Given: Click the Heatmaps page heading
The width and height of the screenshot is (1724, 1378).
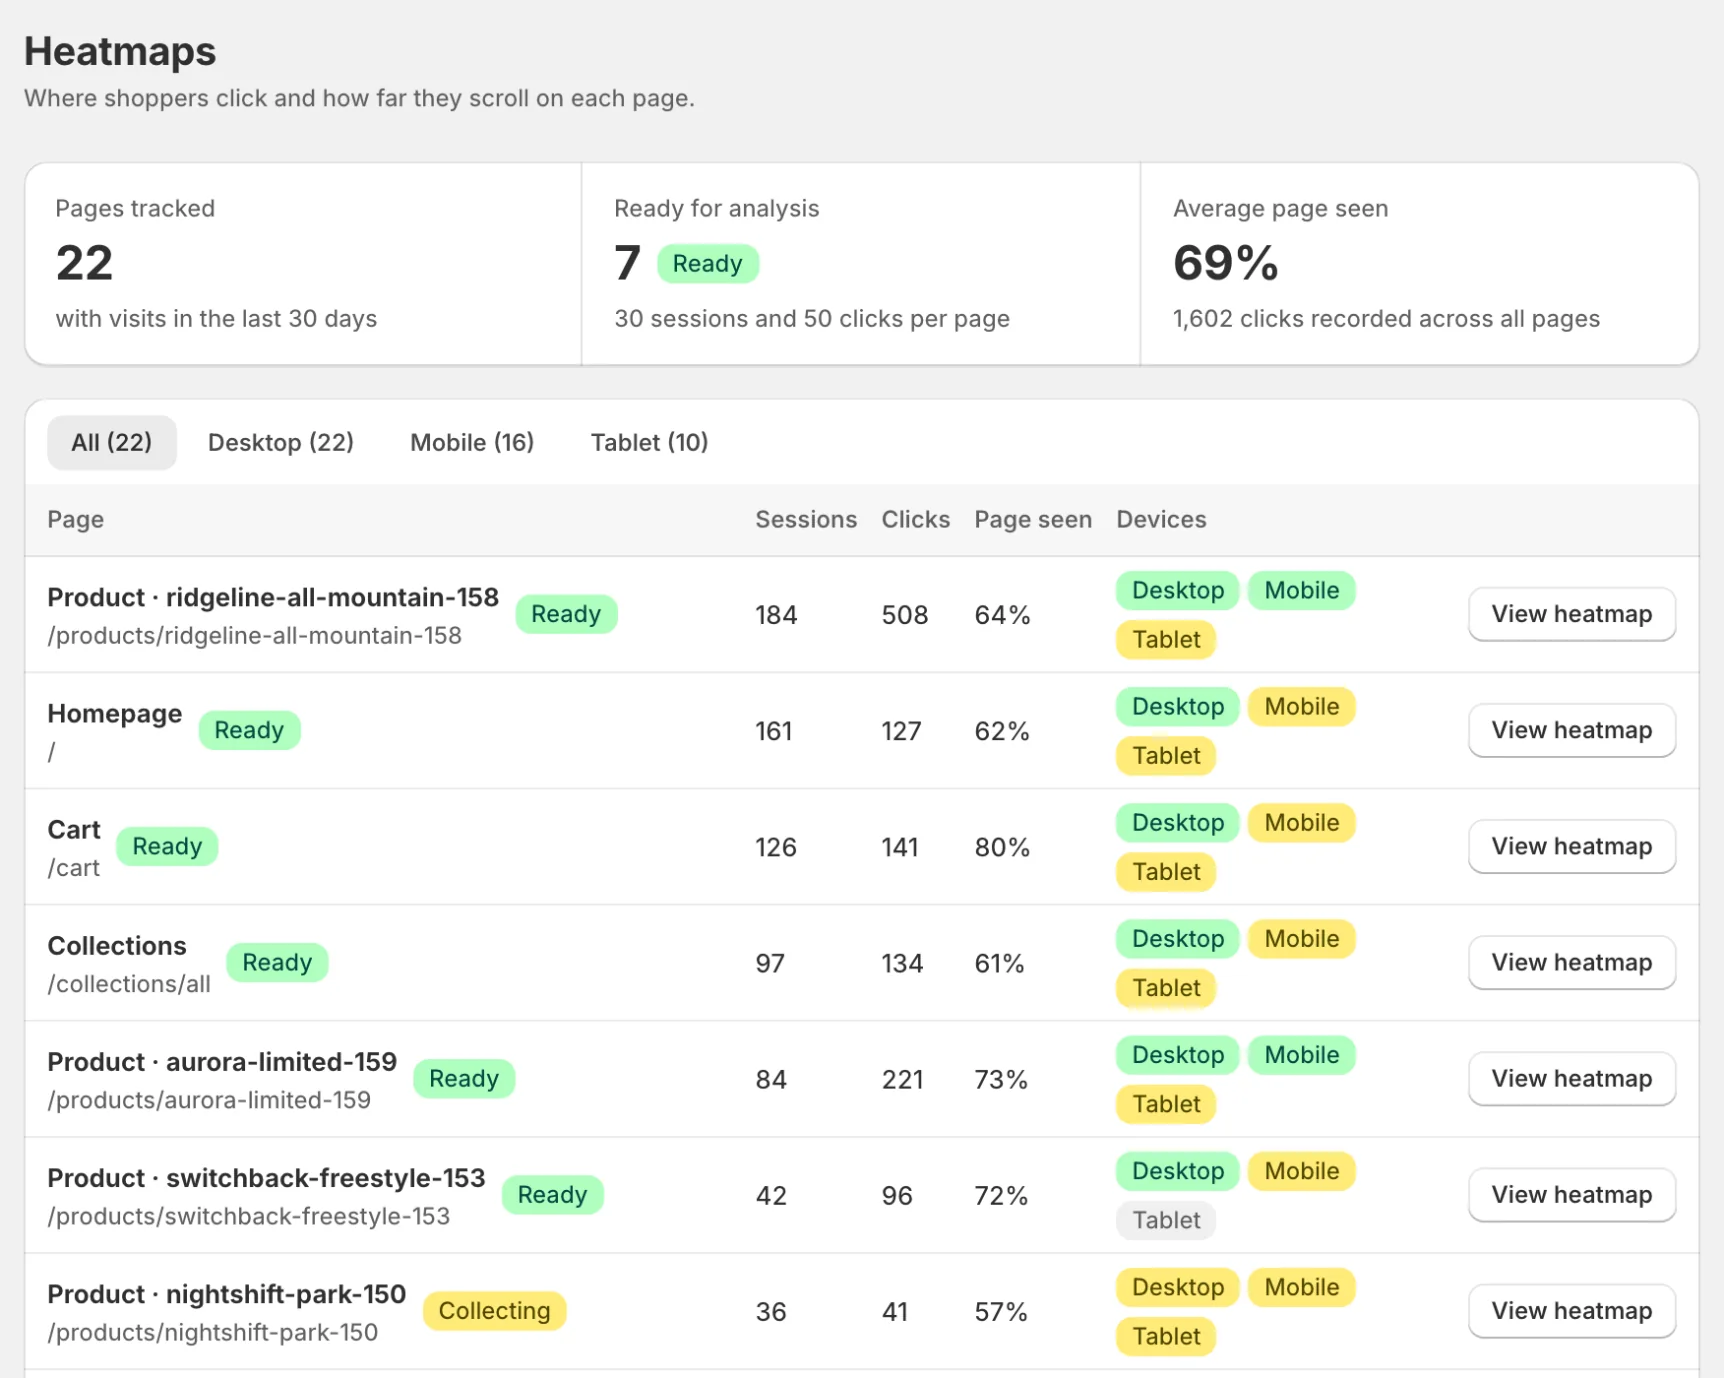Looking at the screenshot, I should click(120, 51).
